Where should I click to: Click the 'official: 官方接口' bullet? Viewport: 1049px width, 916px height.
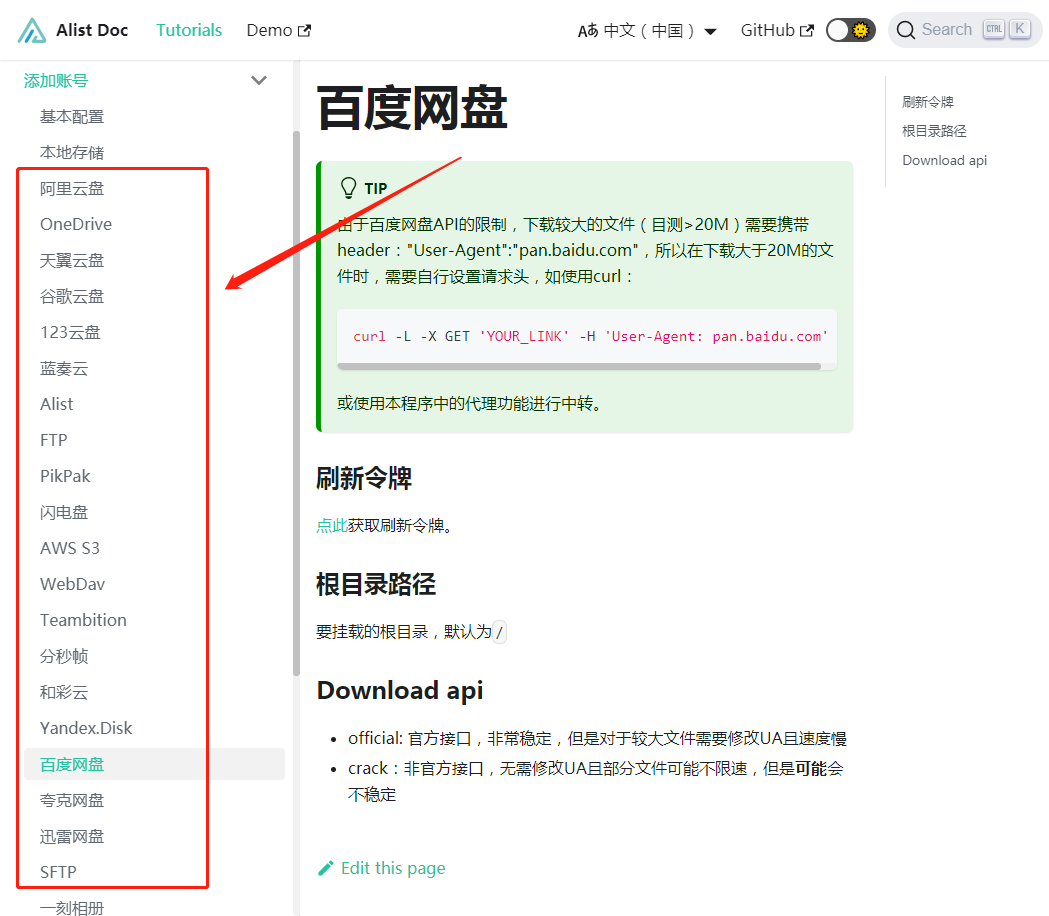point(597,739)
